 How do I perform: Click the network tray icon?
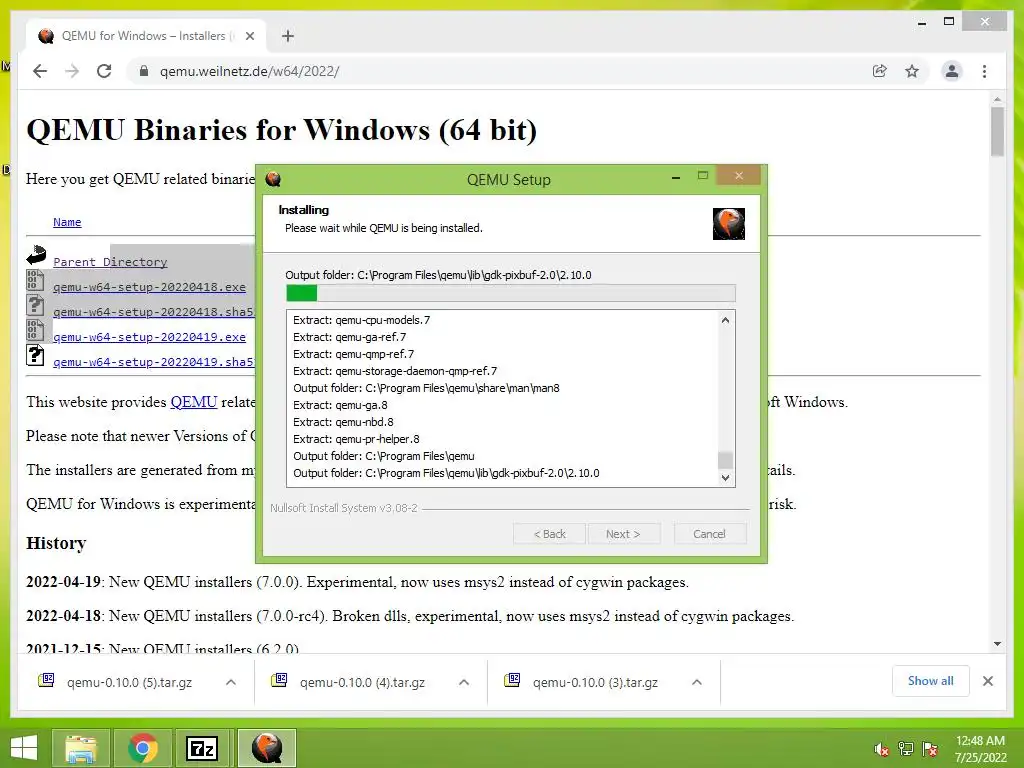click(906, 749)
